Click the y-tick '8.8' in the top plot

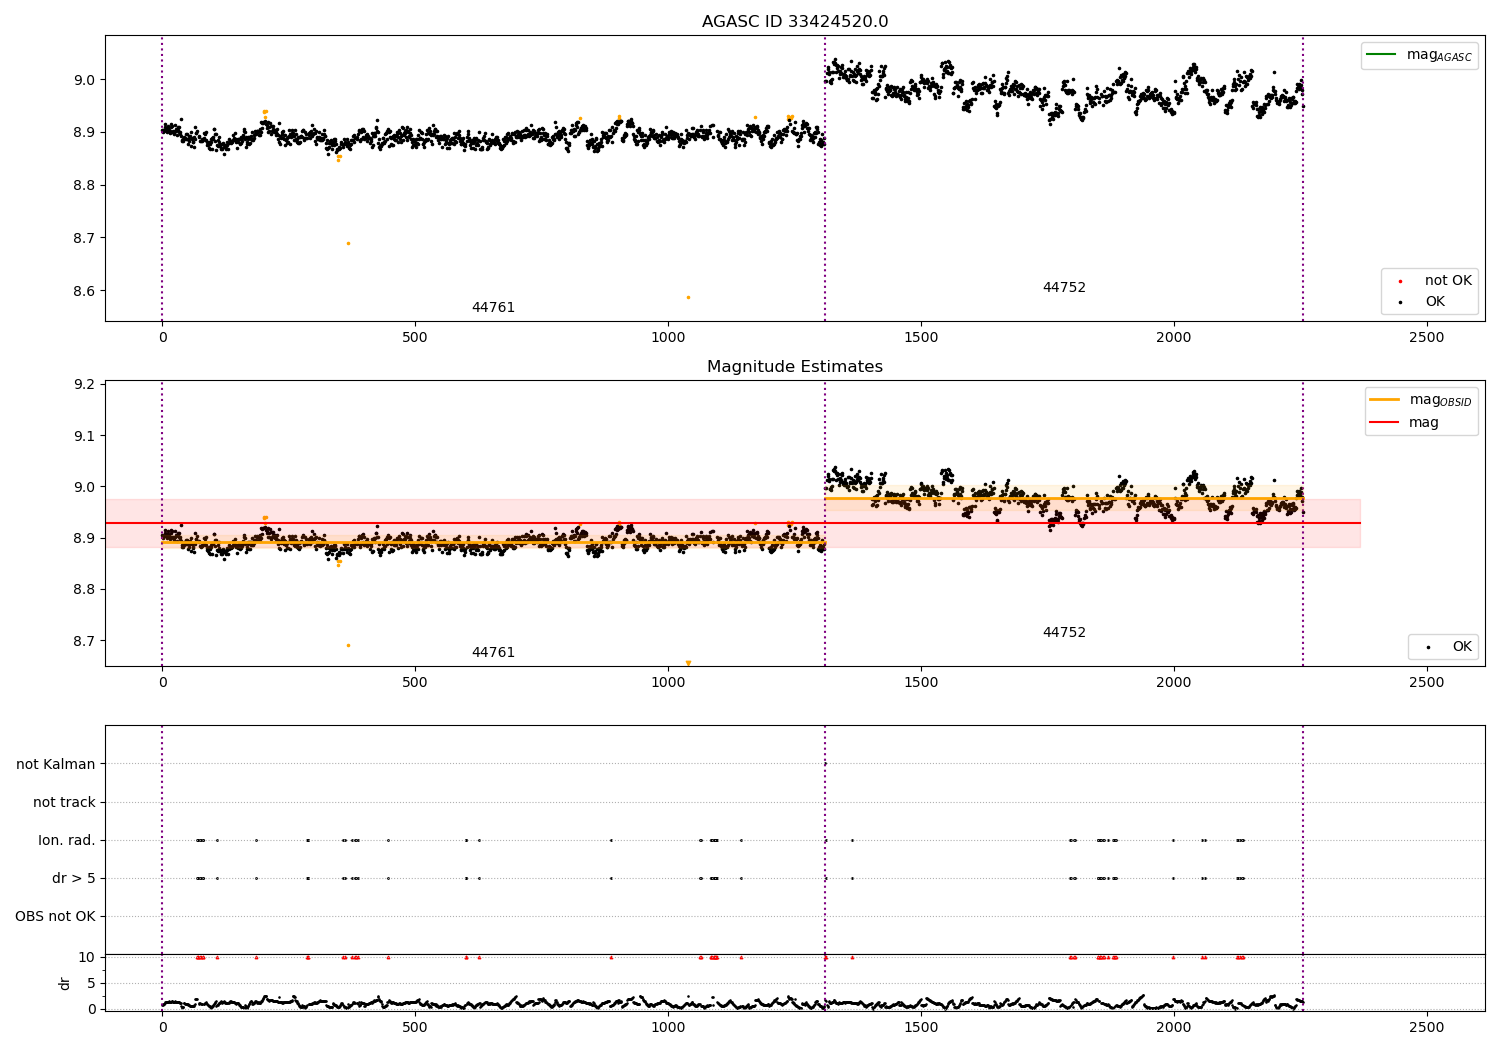tap(86, 186)
